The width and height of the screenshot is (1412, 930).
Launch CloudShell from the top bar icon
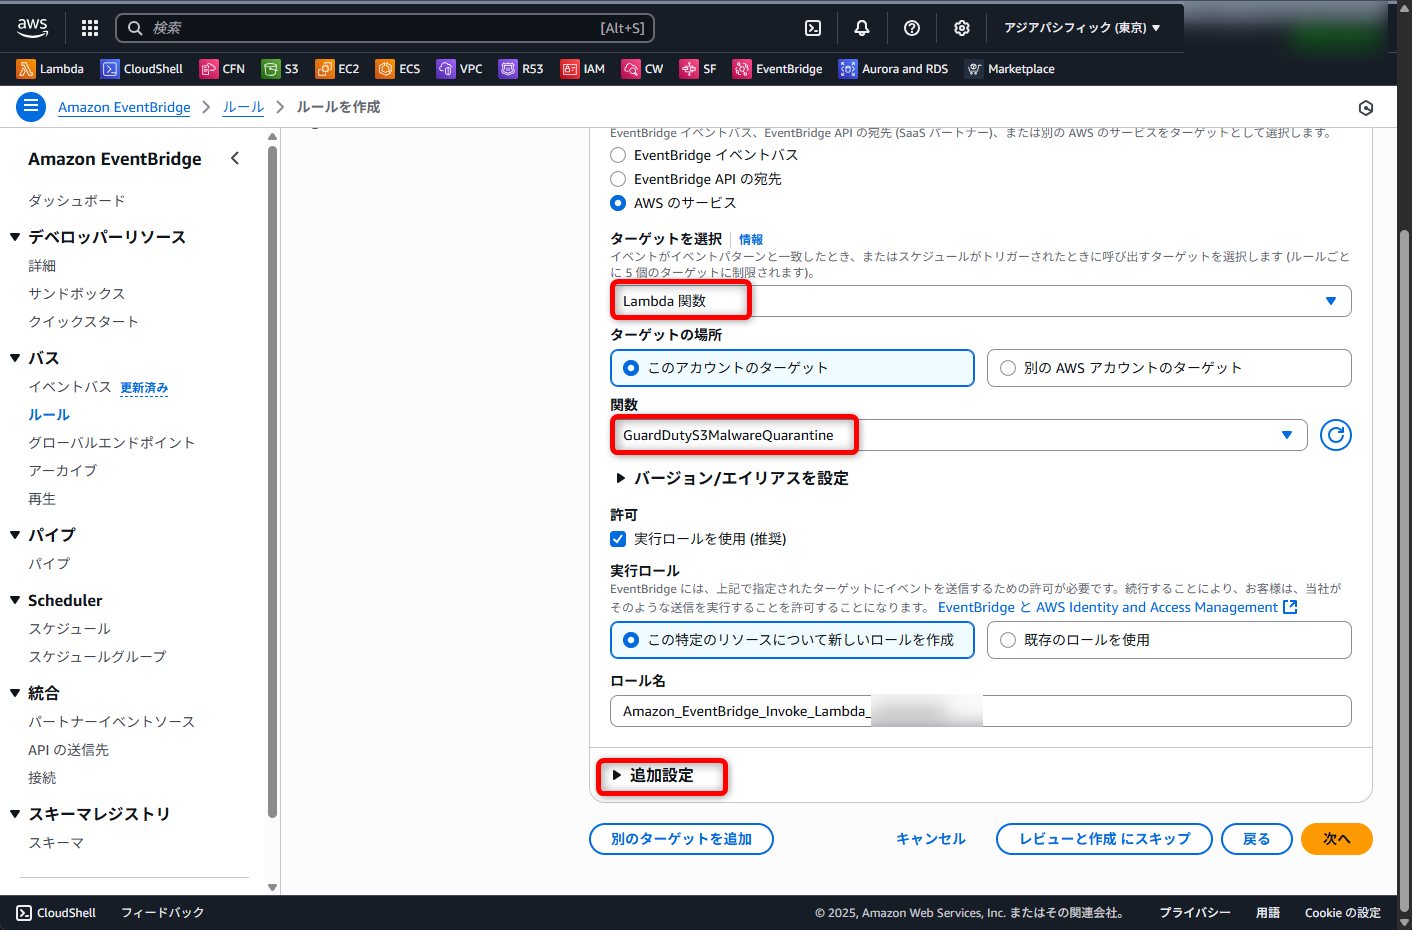click(x=813, y=28)
